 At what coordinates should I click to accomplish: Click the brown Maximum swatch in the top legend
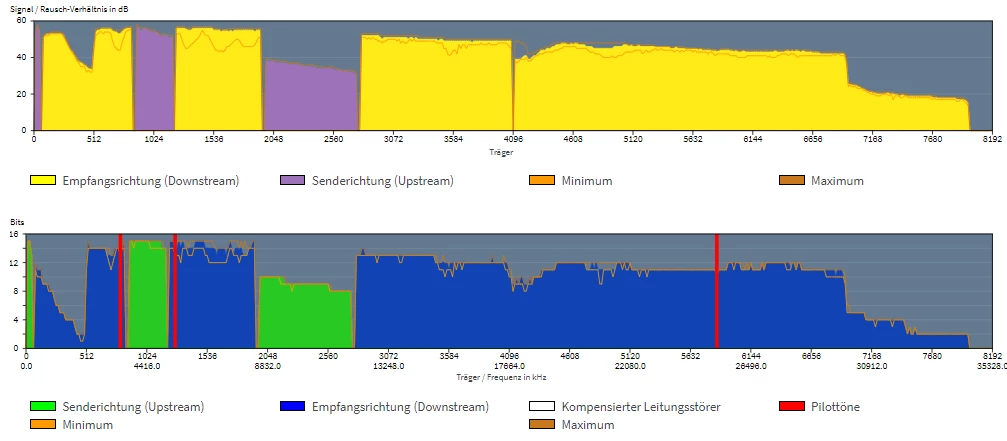(x=791, y=181)
